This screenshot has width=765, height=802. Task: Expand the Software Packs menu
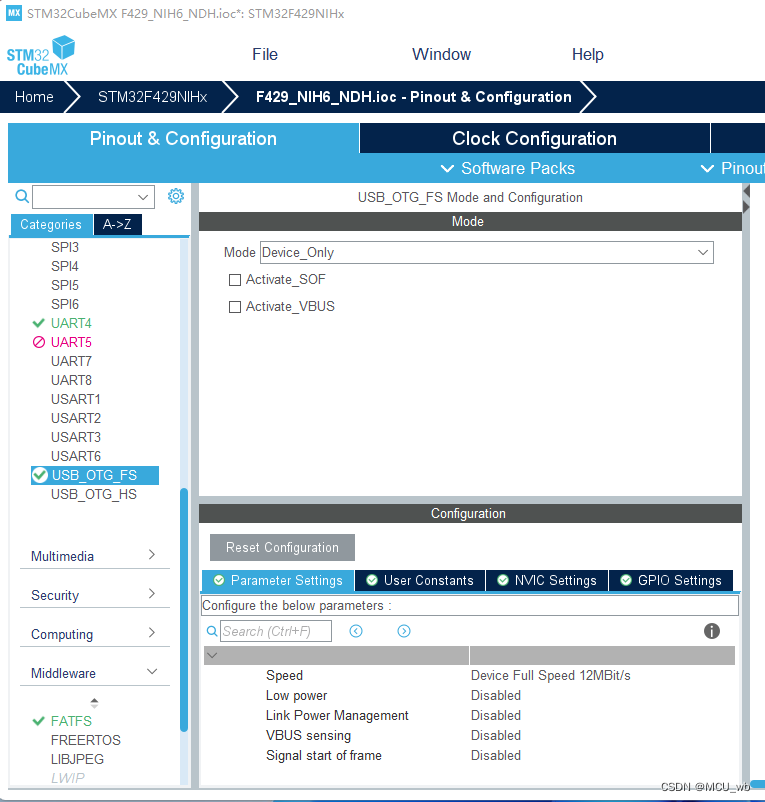click(507, 168)
